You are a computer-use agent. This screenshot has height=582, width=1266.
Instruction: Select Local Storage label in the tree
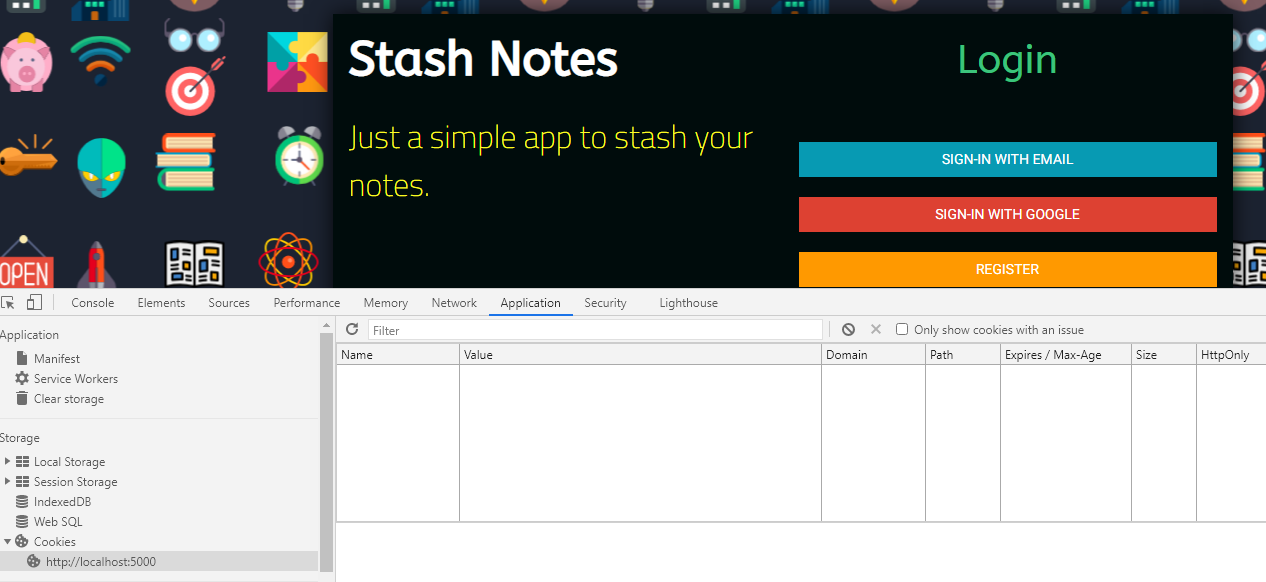click(x=69, y=462)
